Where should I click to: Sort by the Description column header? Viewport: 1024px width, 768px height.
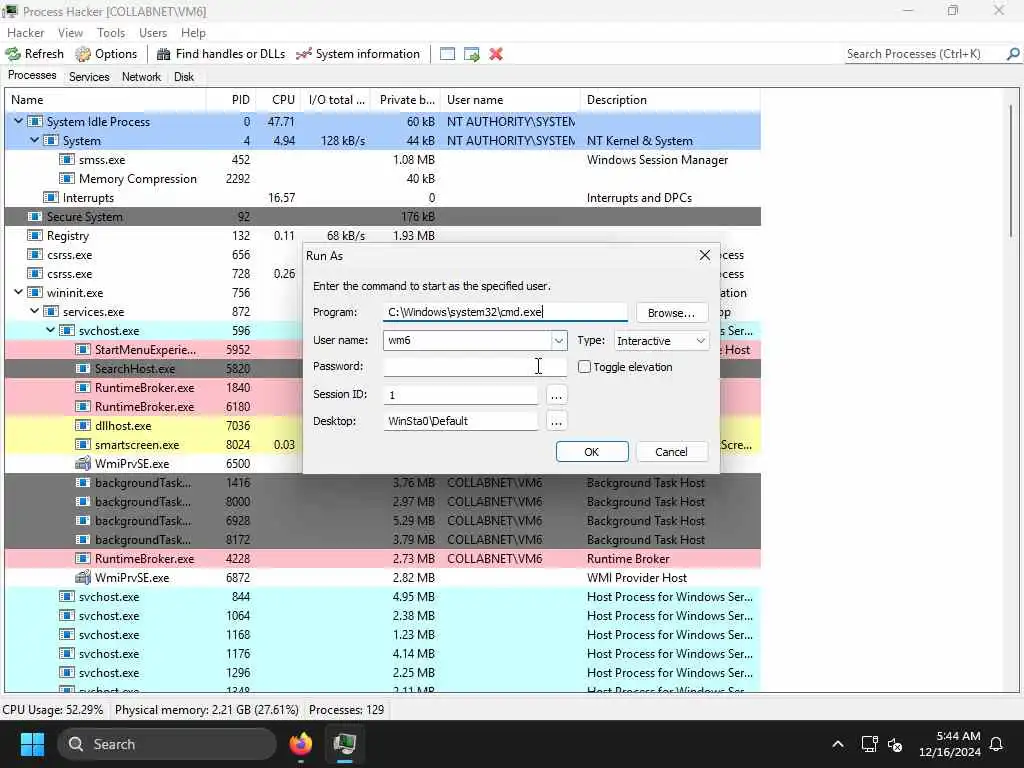coord(670,100)
